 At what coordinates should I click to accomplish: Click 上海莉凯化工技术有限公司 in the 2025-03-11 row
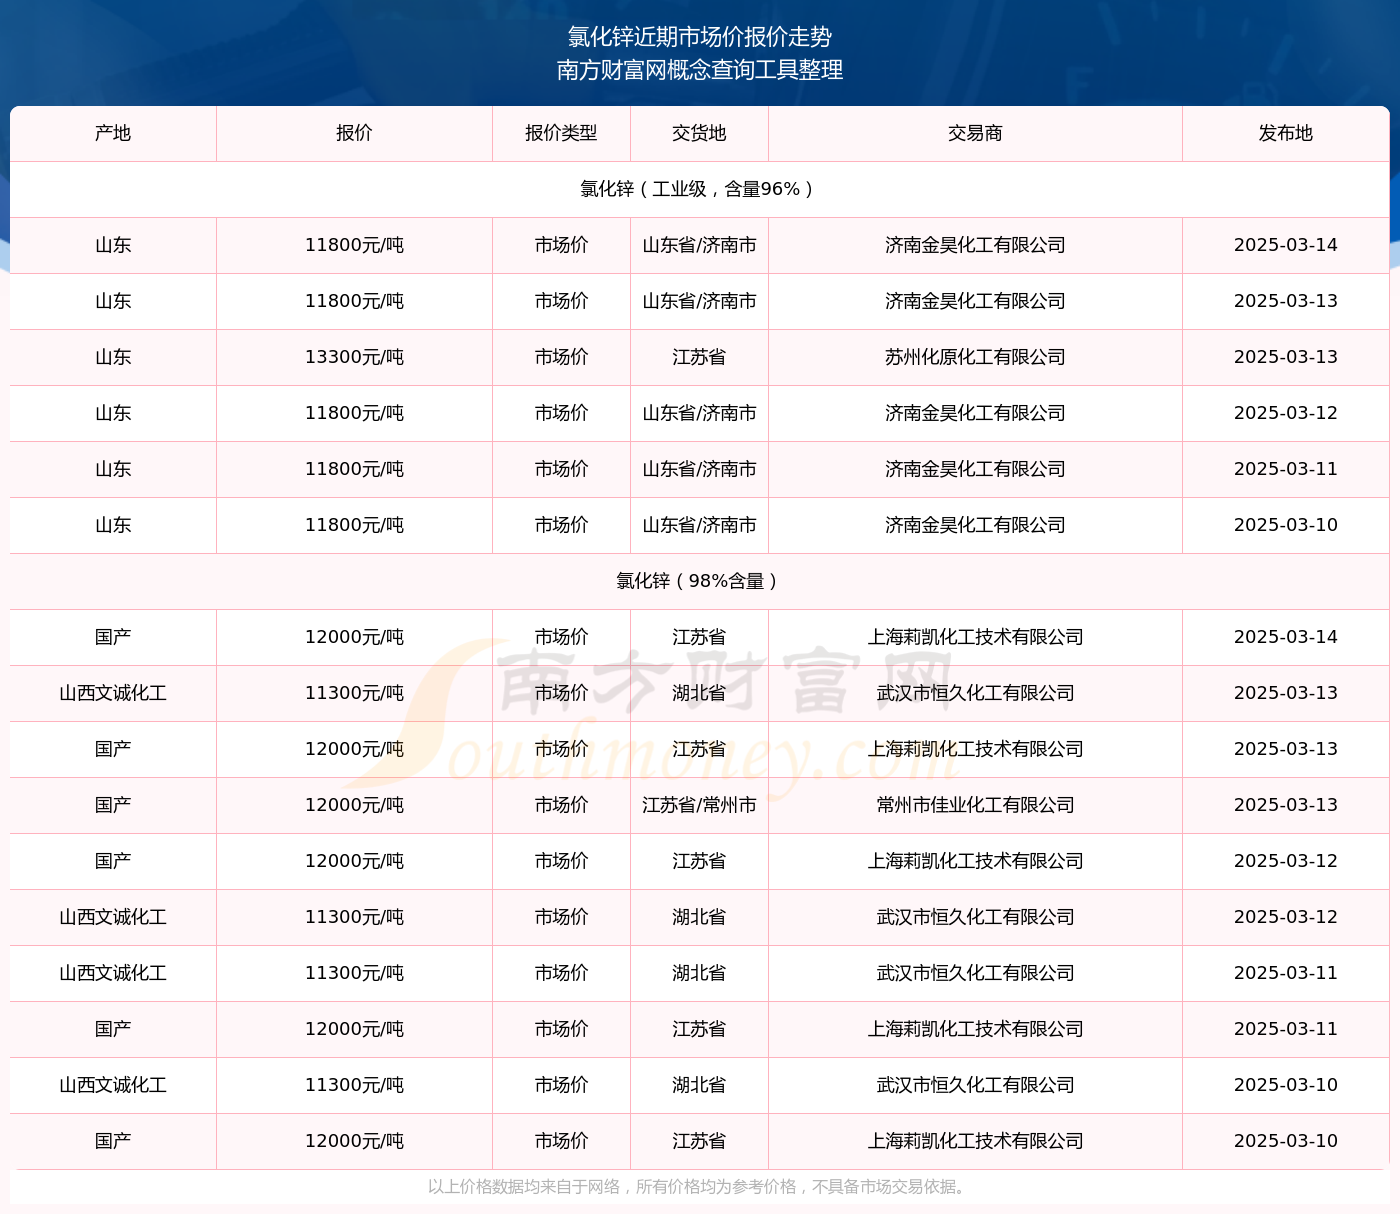pyautogui.click(x=975, y=1030)
